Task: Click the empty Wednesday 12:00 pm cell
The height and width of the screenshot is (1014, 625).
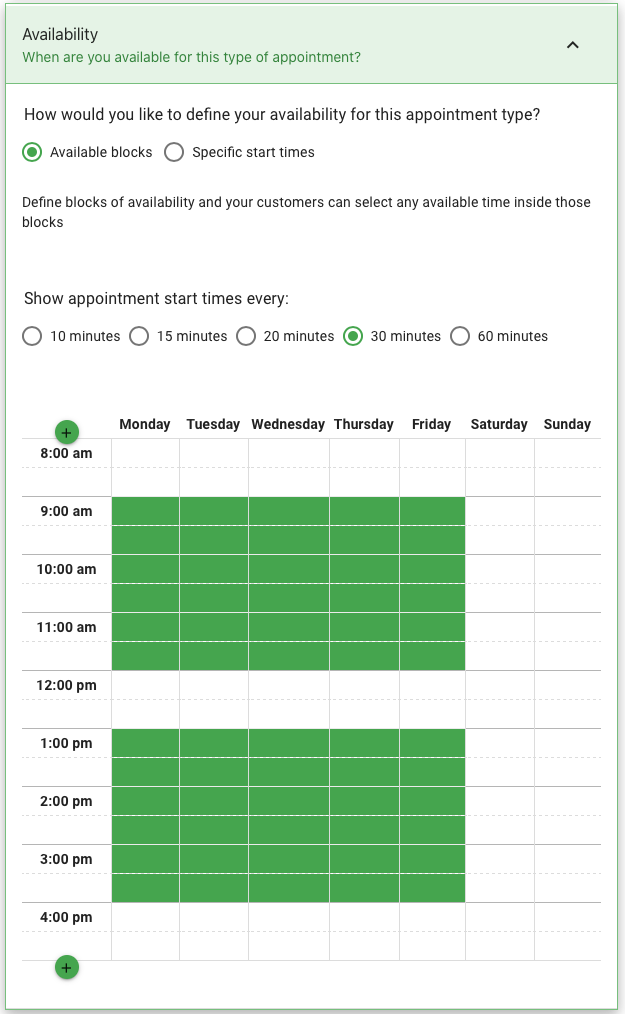Action: [x=289, y=685]
